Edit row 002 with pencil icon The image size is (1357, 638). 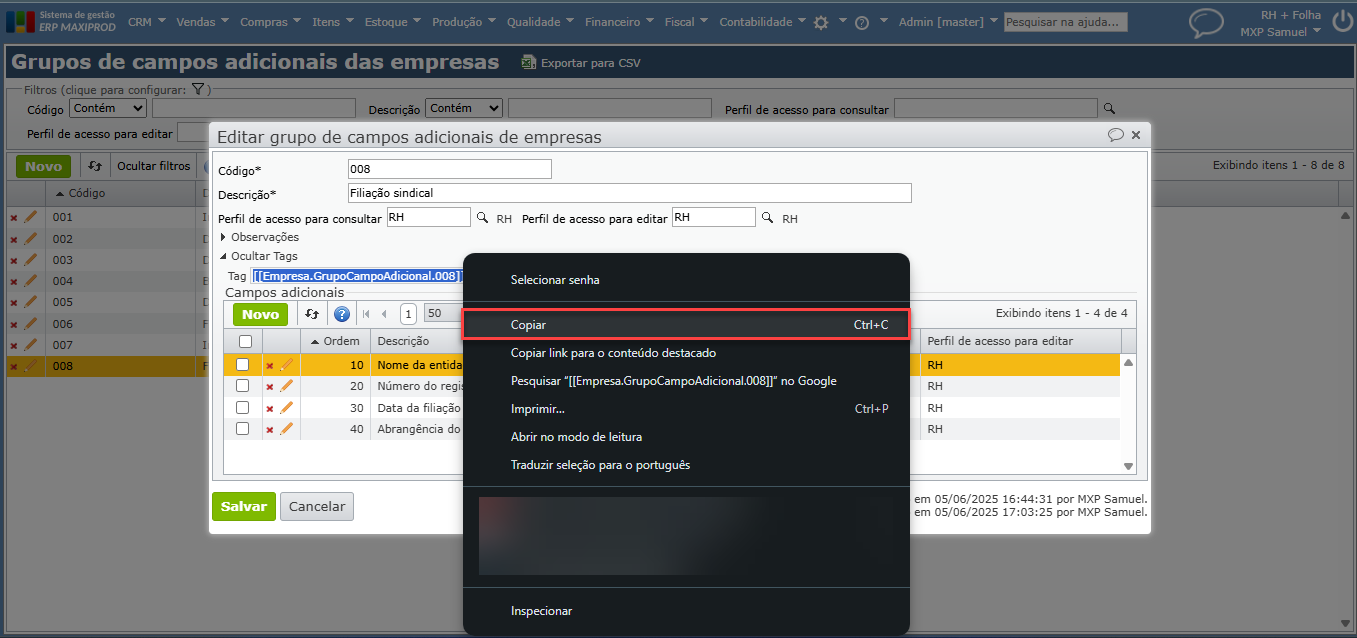[30, 238]
